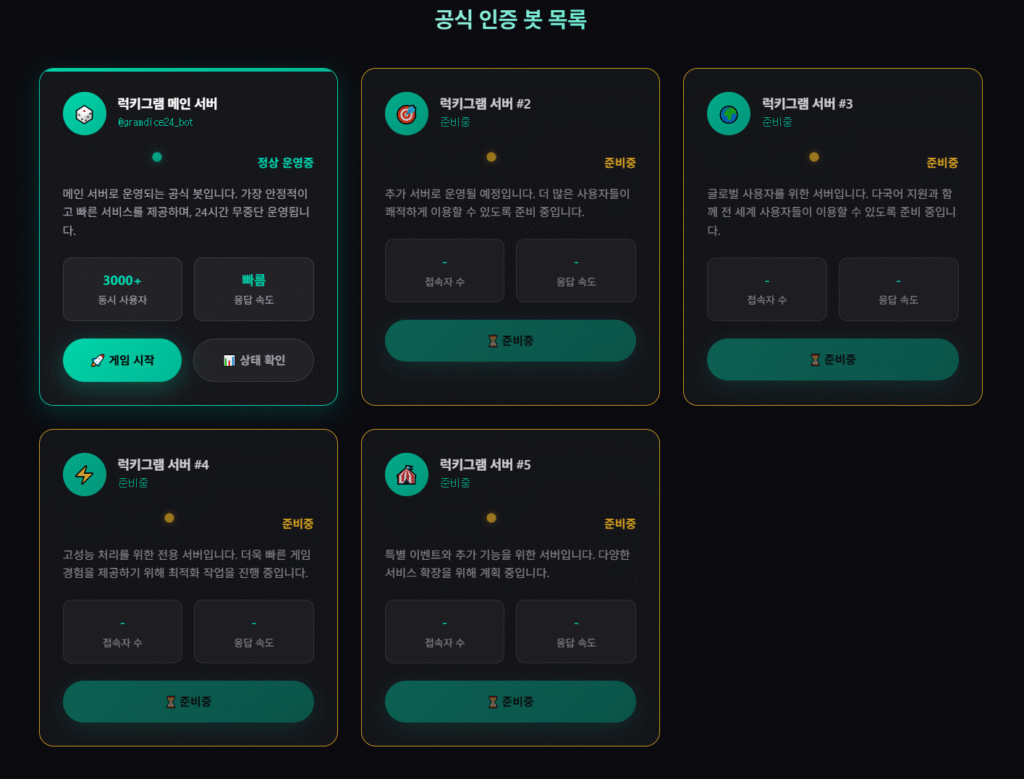Click the 빠름 응답 속도 stat box

pos(253,289)
